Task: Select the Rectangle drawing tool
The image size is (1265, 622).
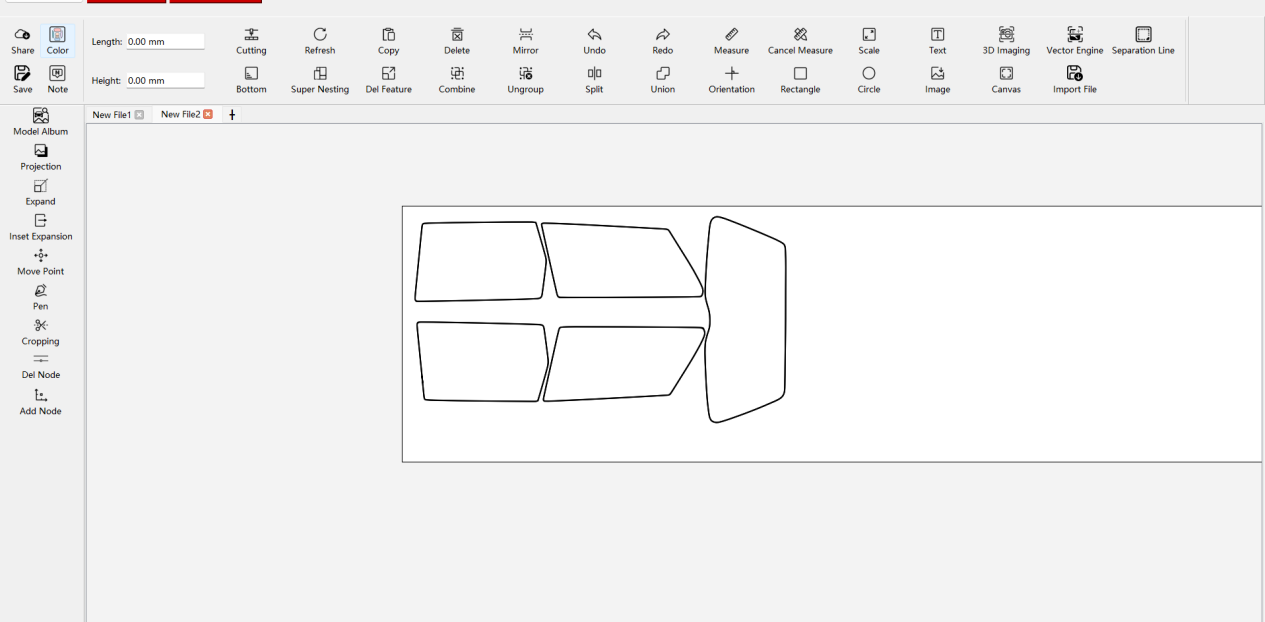Action: click(x=800, y=81)
